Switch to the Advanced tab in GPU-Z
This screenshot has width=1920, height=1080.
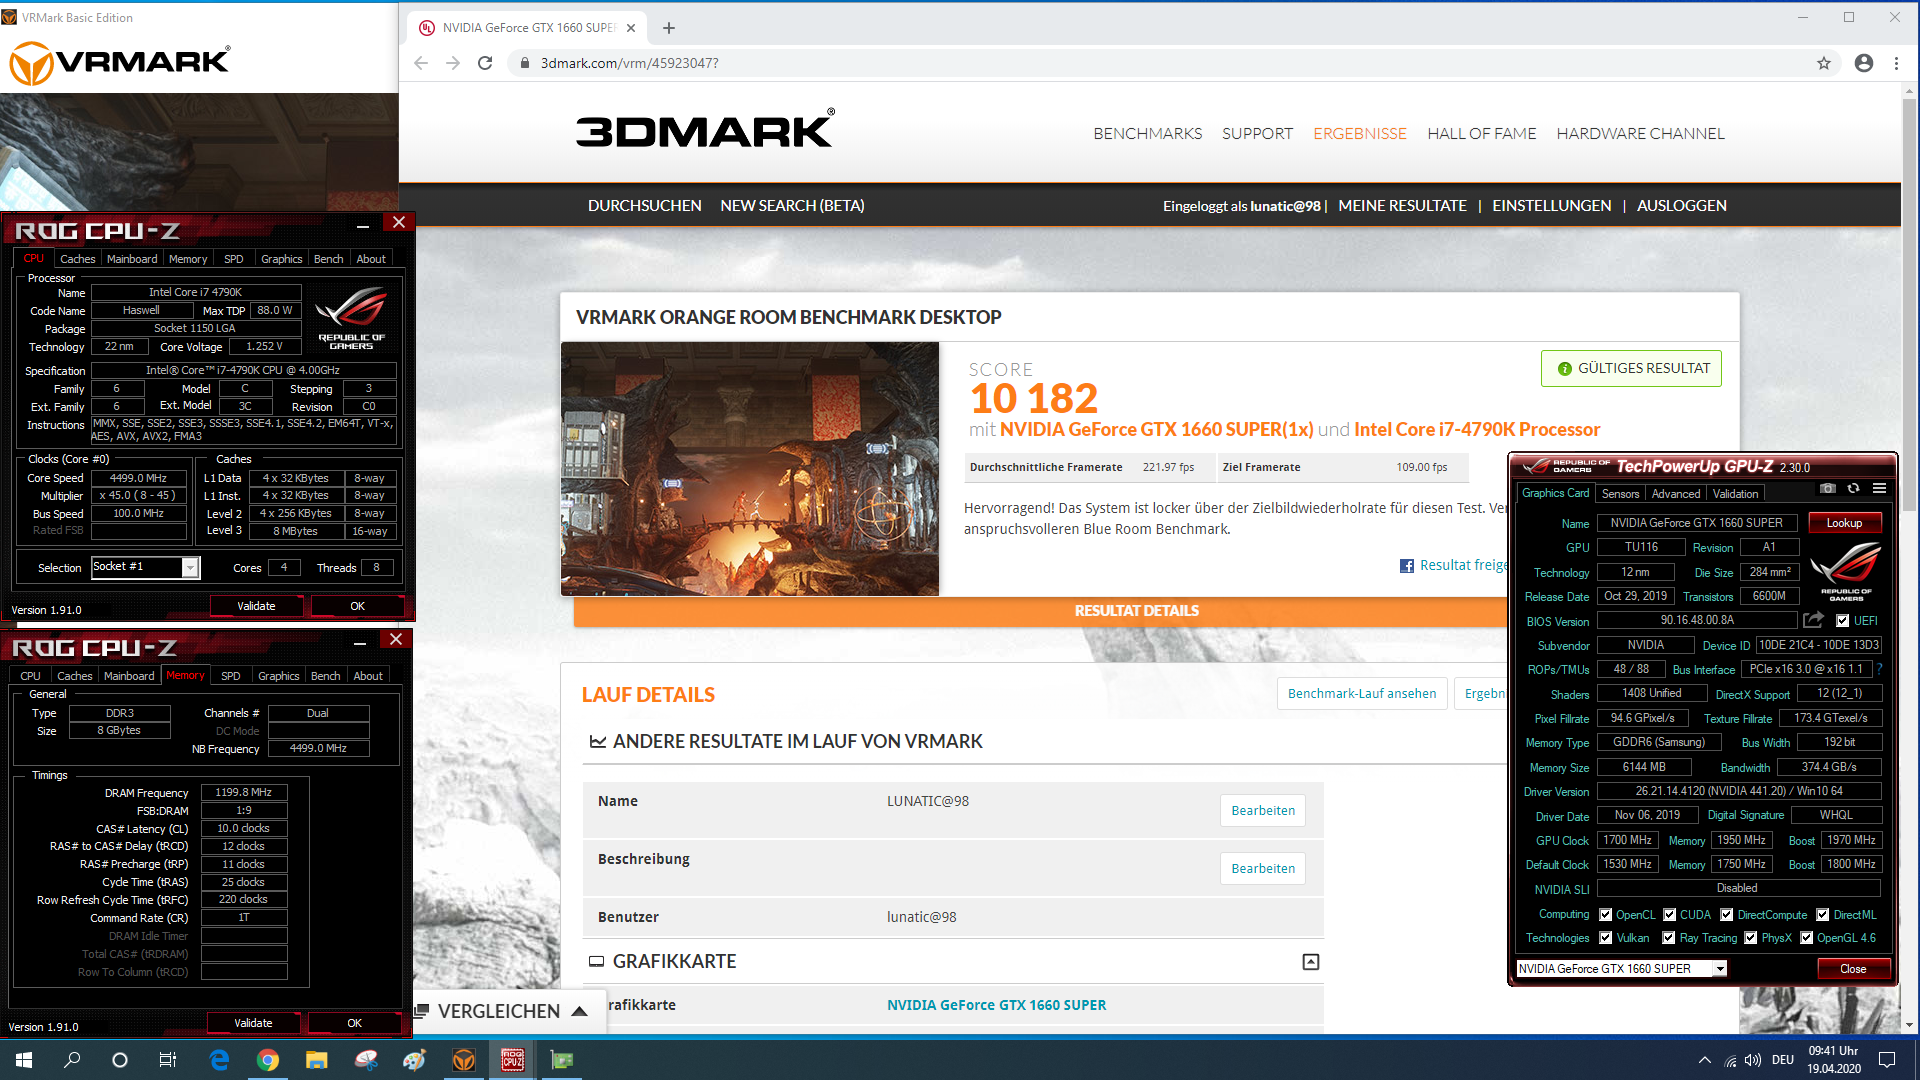click(1675, 493)
